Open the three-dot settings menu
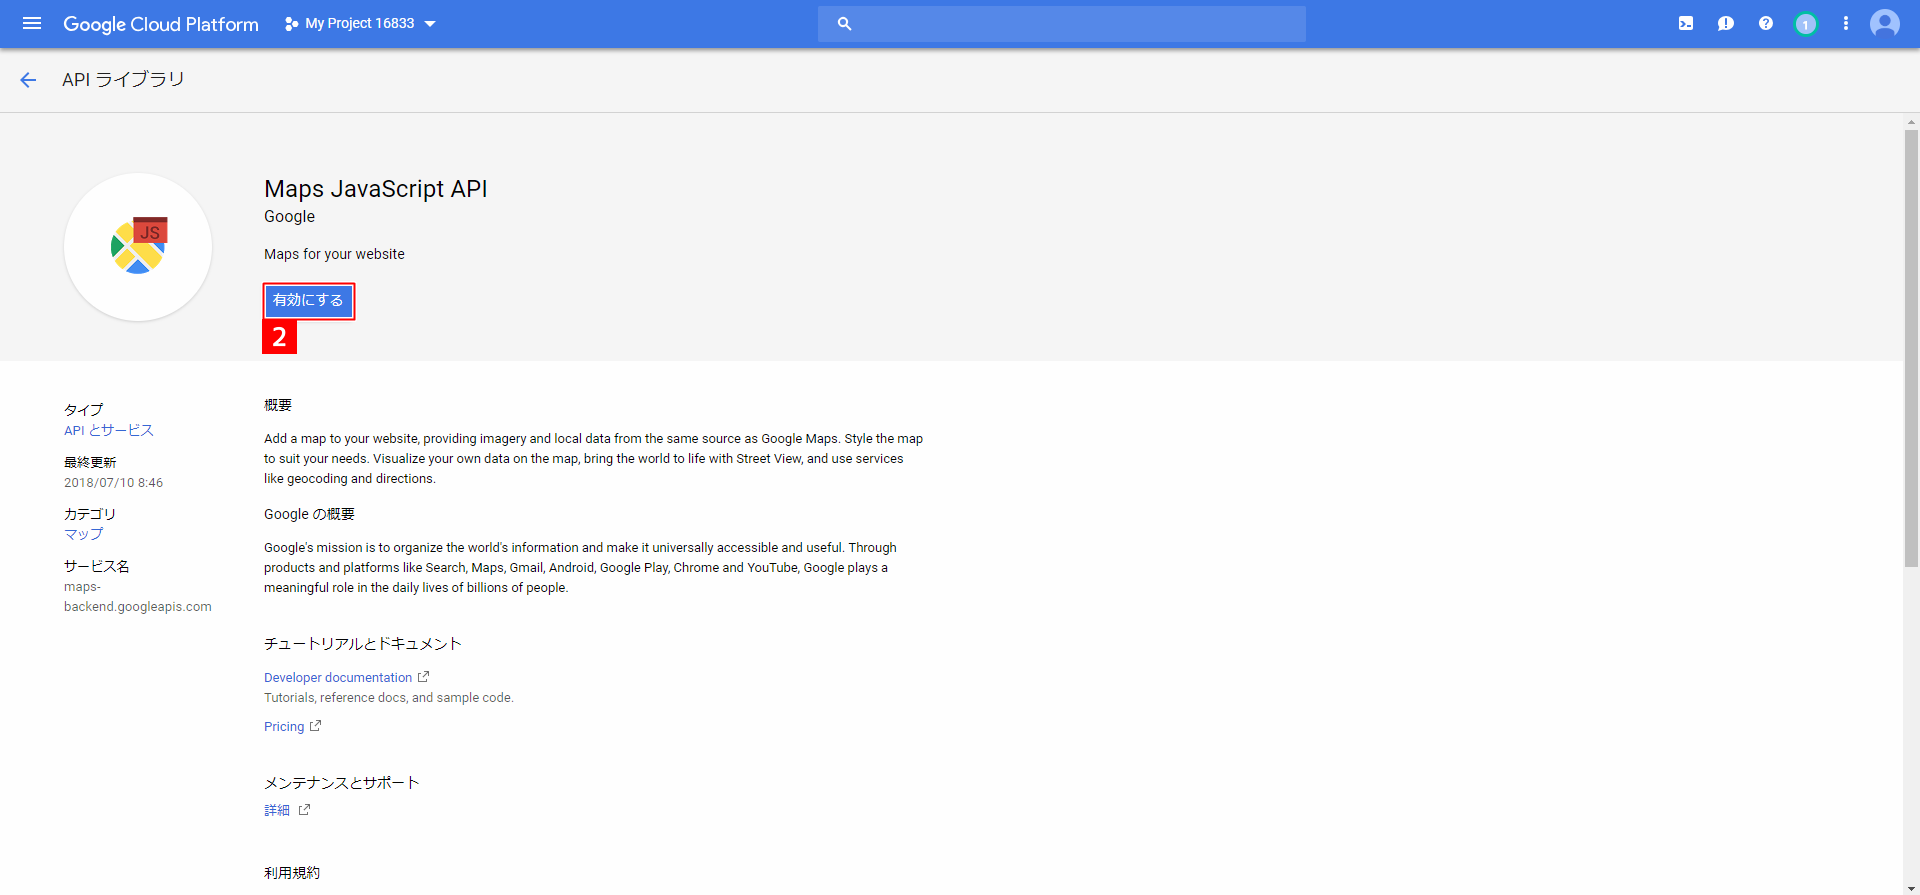 click(x=1846, y=23)
